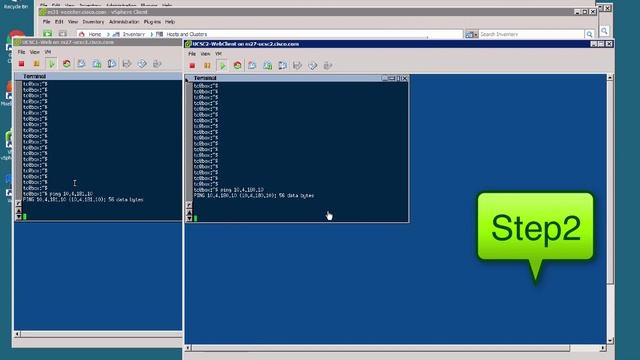Screen dimensions: 640x360
Task: Open Plug-ins menu in vSphere Client
Action: click(152, 22)
